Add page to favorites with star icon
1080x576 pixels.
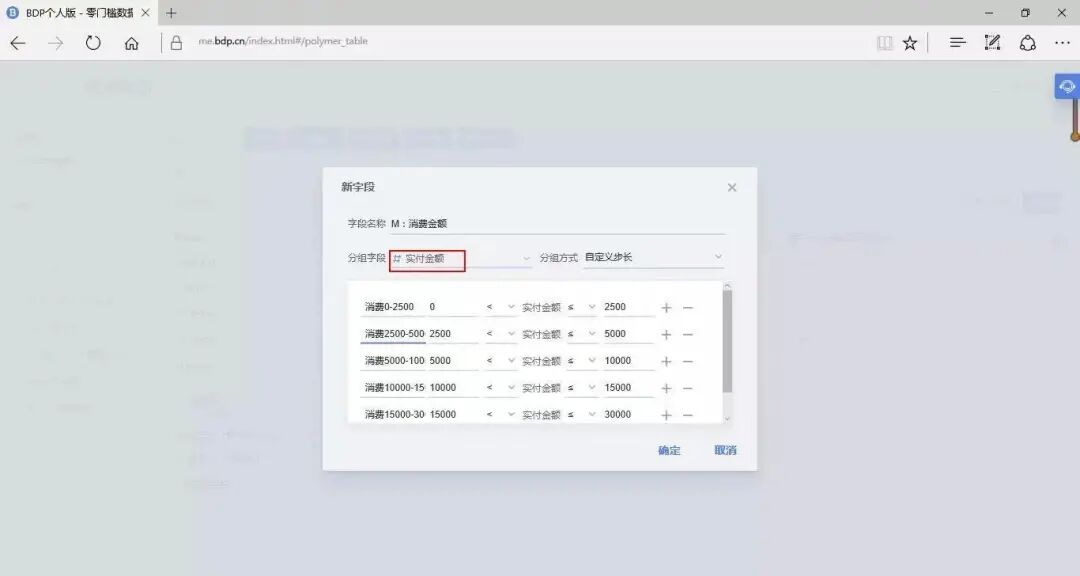tap(910, 42)
